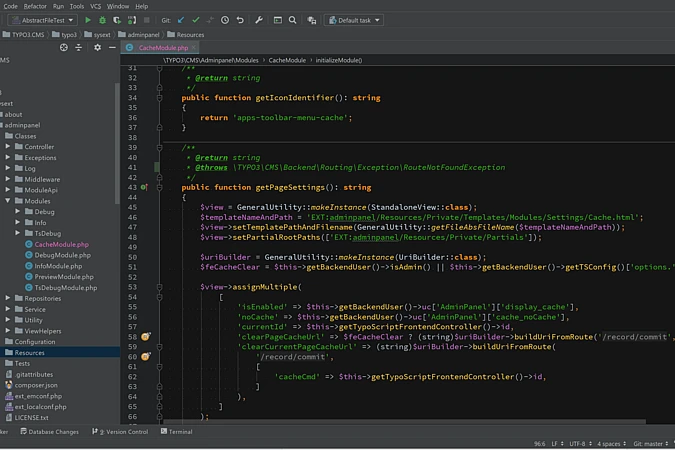675x450 pixels.
Task: Click the project panel gear icon
Action: [x=97, y=47]
